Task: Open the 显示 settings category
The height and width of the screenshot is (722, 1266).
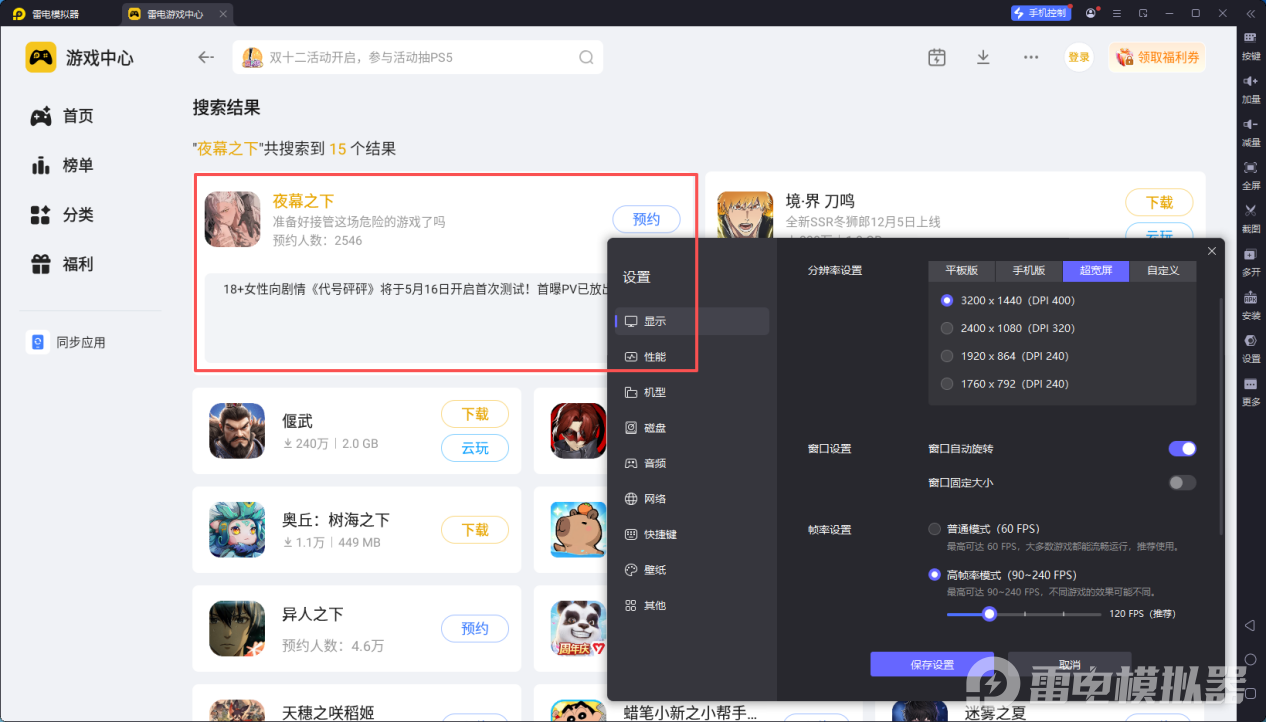Action: 692,321
